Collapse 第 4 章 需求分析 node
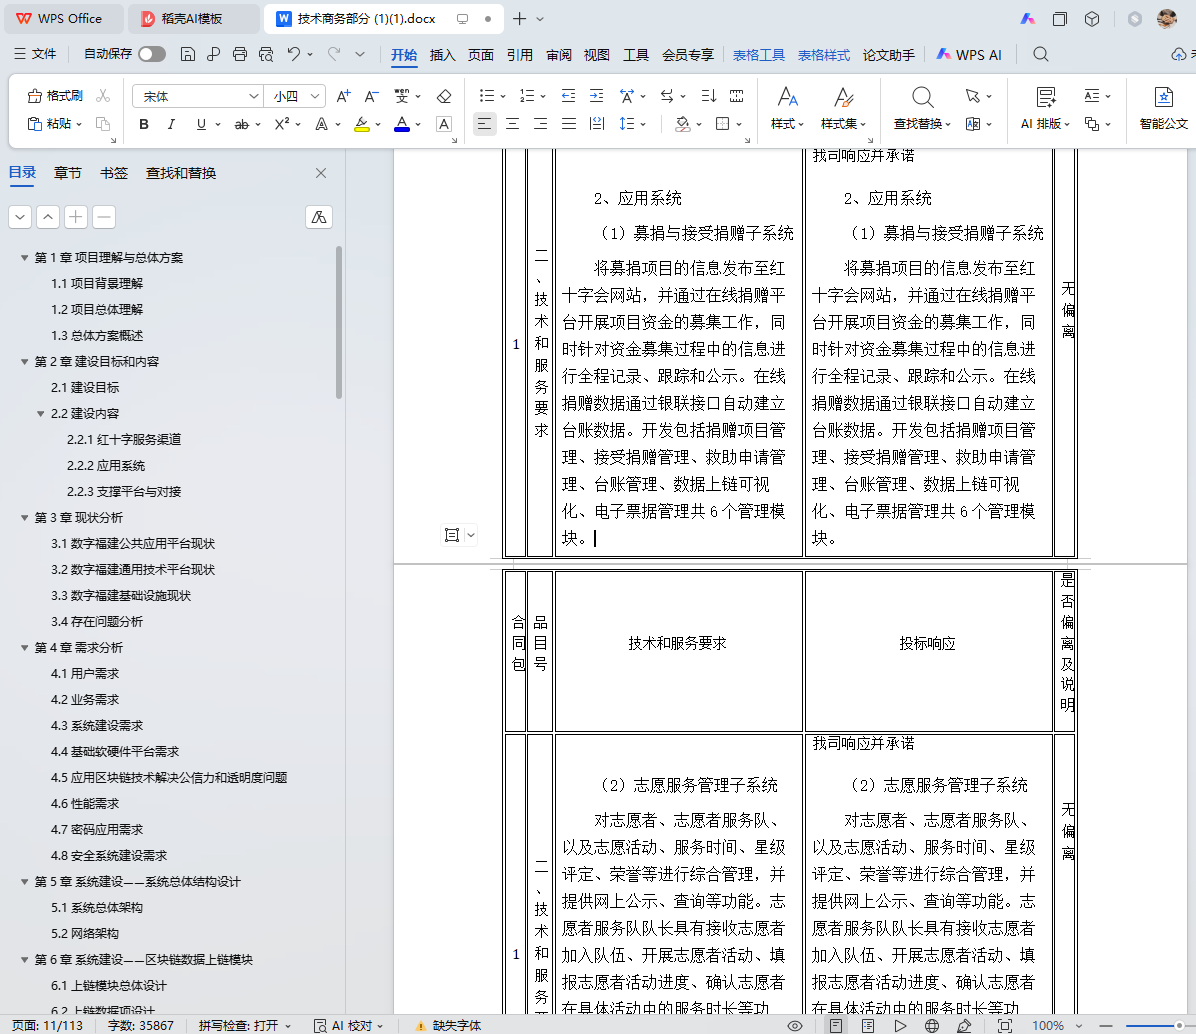 (24, 647)
